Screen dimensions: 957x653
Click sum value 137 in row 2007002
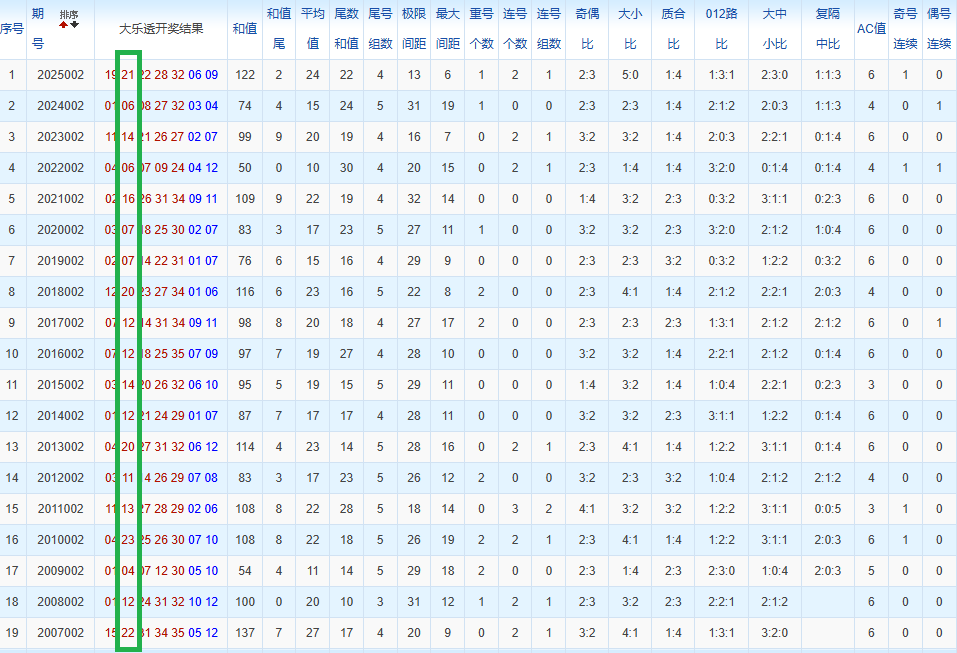tap(245, 633)
